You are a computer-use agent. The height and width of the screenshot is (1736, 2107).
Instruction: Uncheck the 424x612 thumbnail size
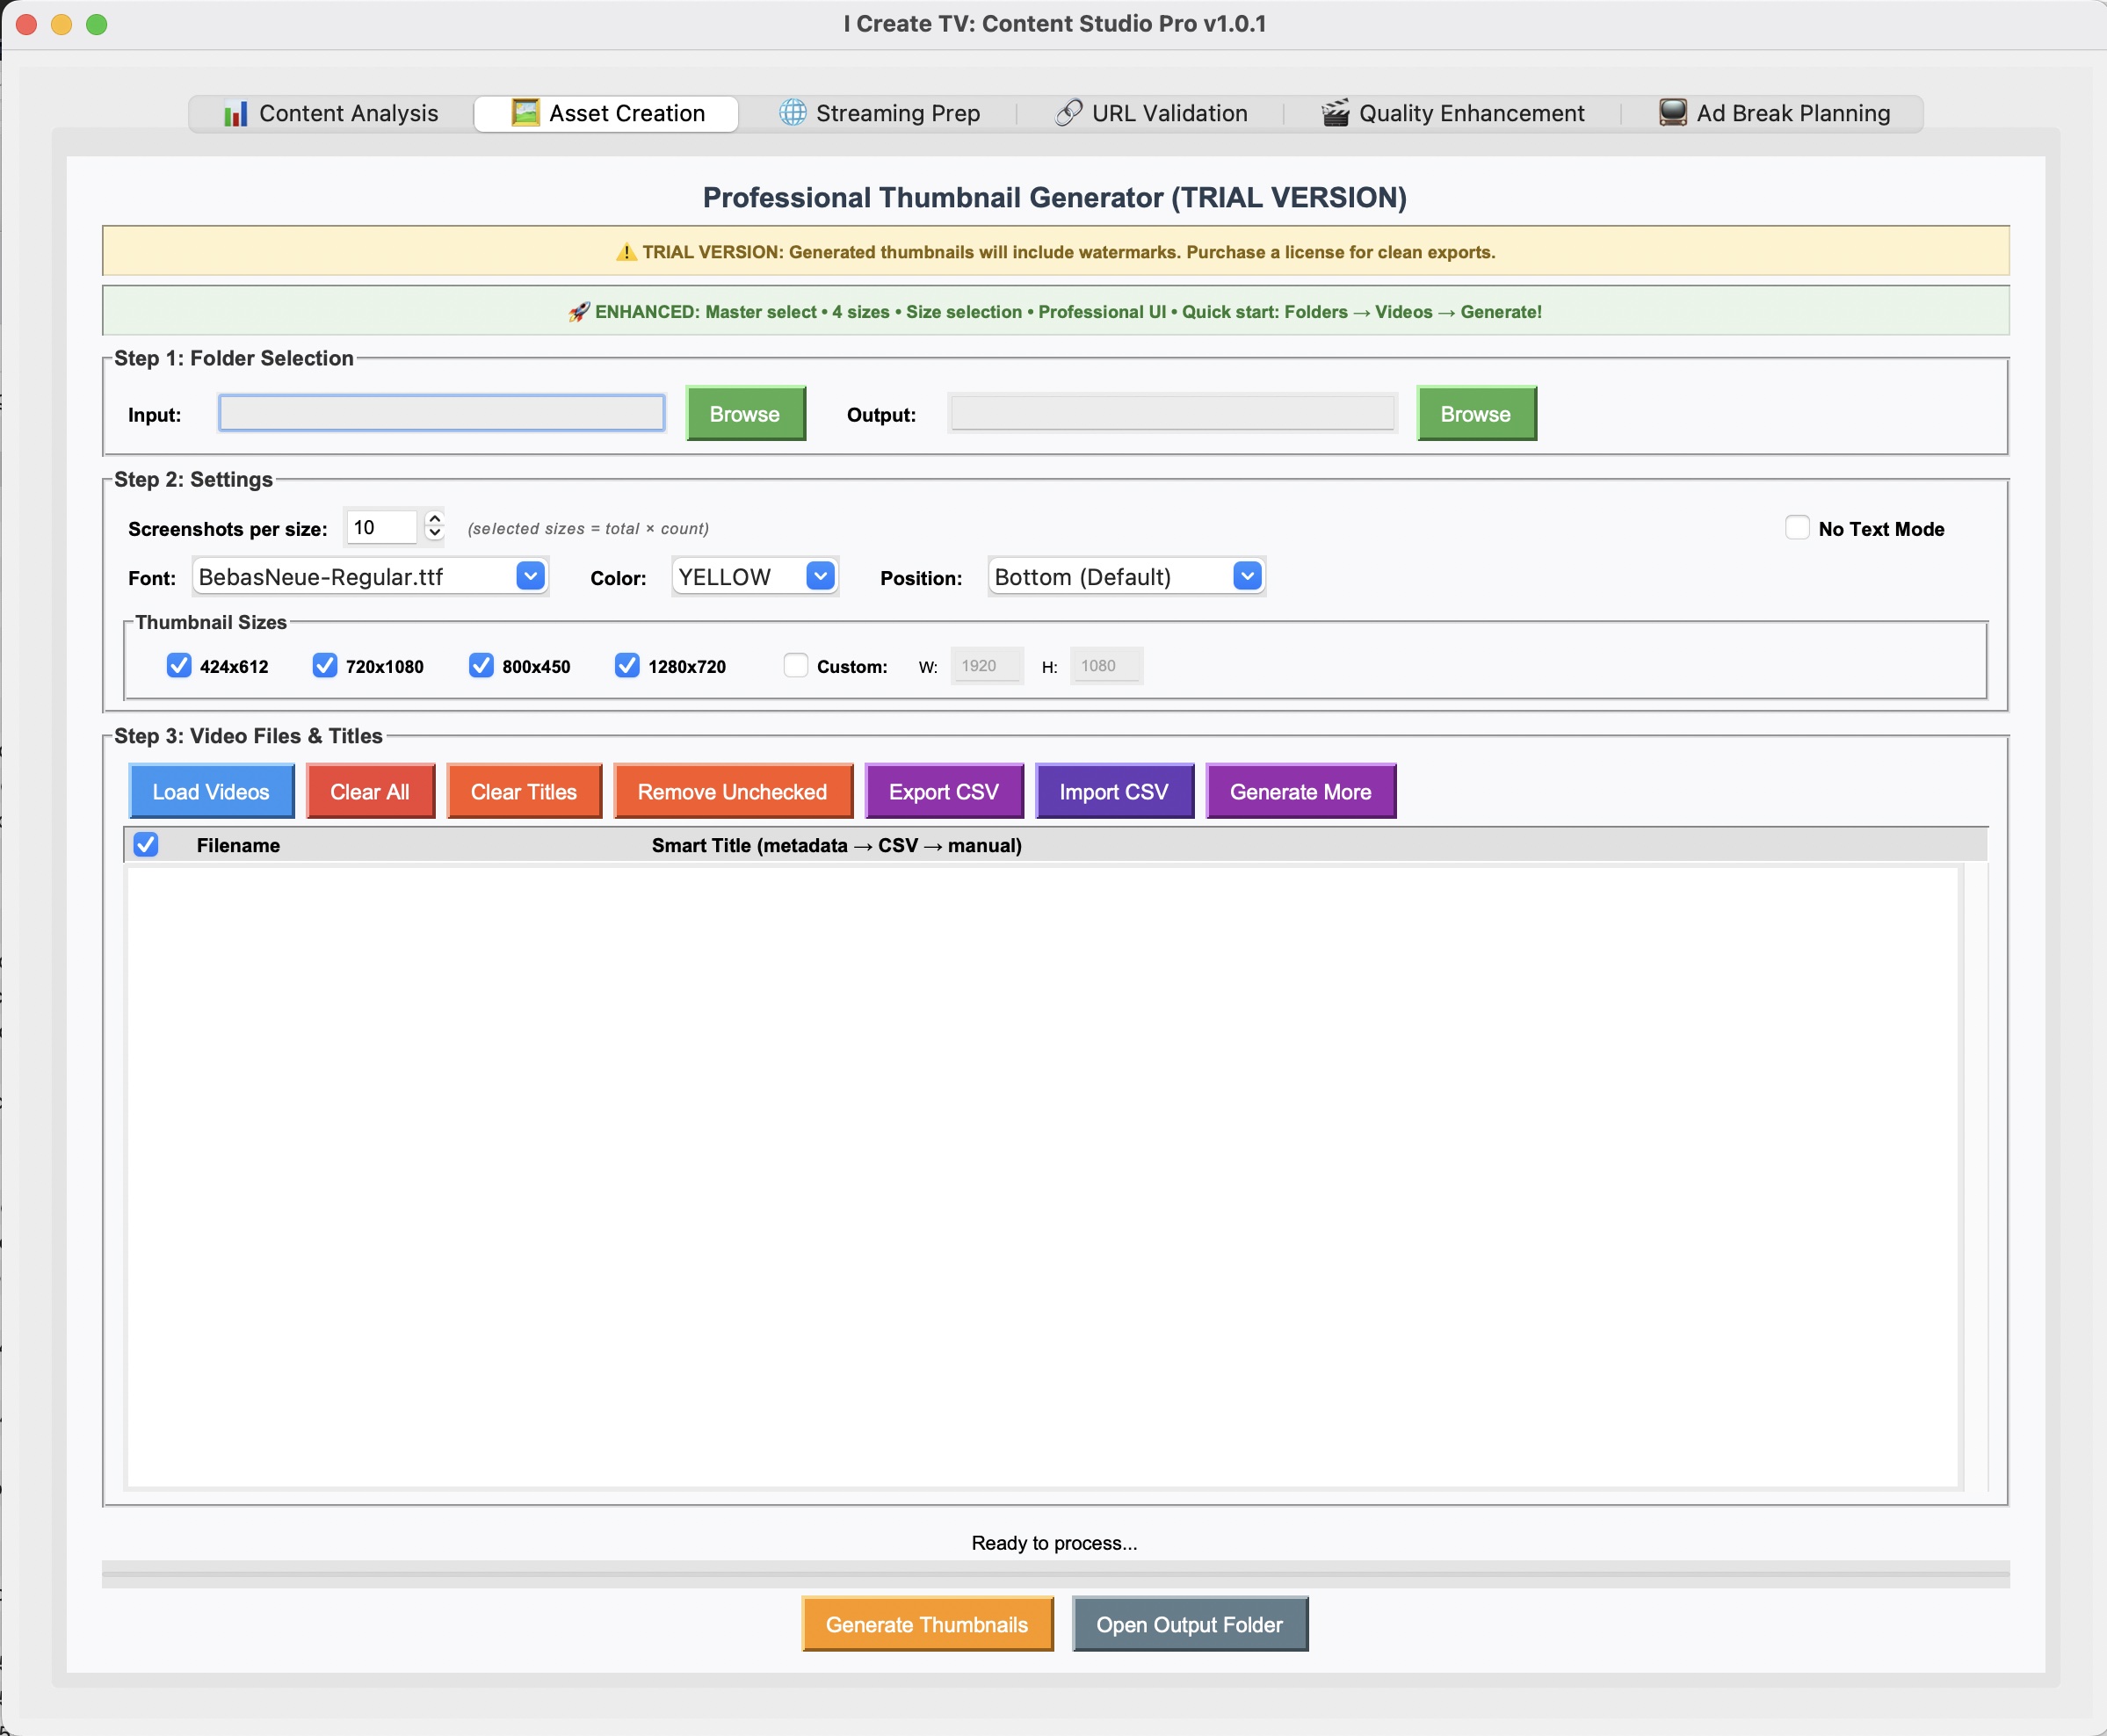(x=179, y=666)
